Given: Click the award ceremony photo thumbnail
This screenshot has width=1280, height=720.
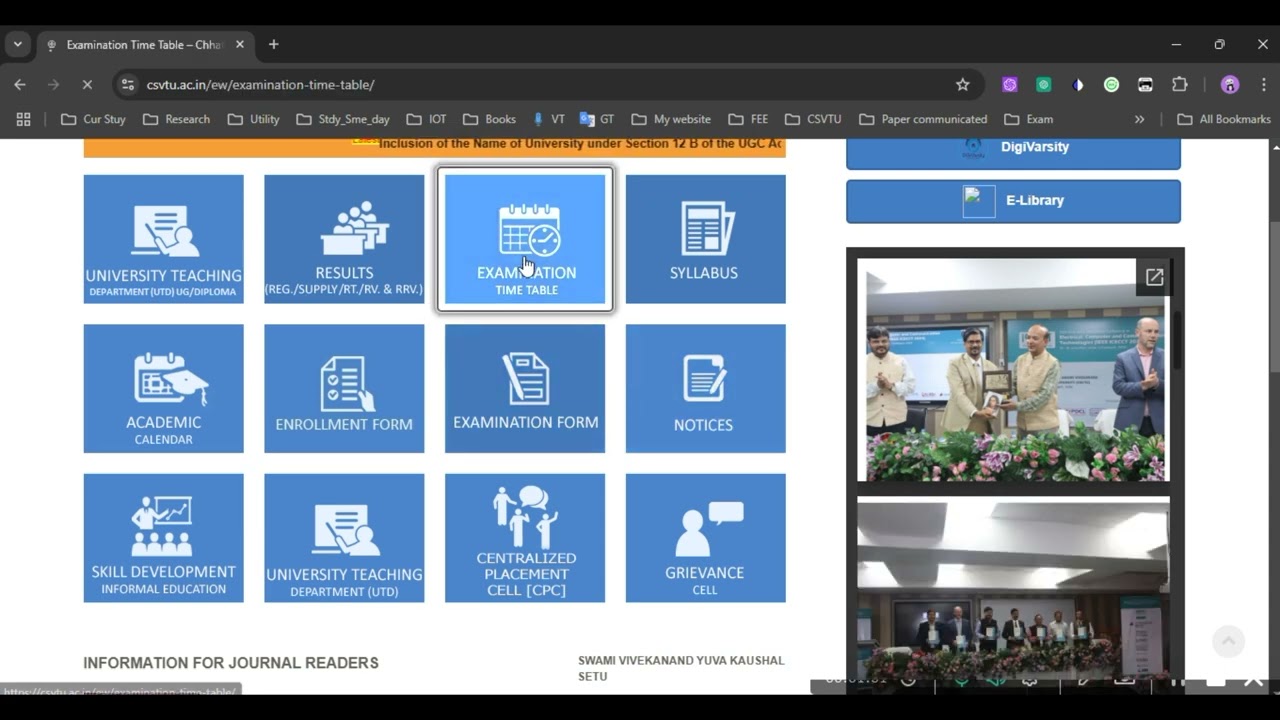Looking at the screenshot, I should click(x=1013, y=370).
